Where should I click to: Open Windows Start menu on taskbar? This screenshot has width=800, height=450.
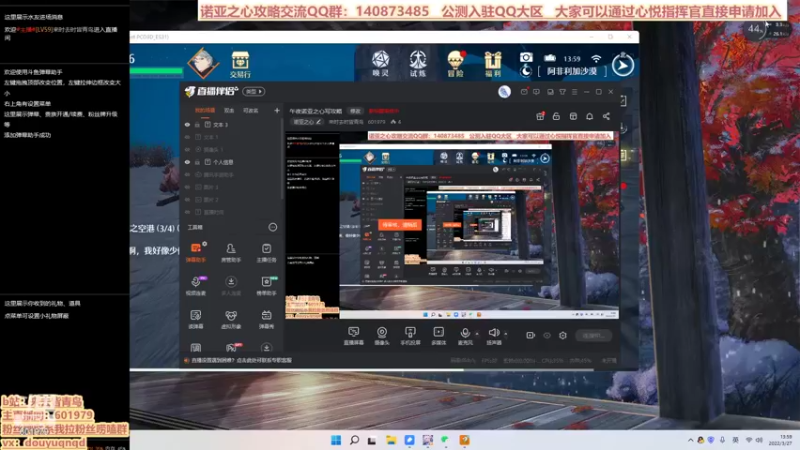(x=336, y=440)
